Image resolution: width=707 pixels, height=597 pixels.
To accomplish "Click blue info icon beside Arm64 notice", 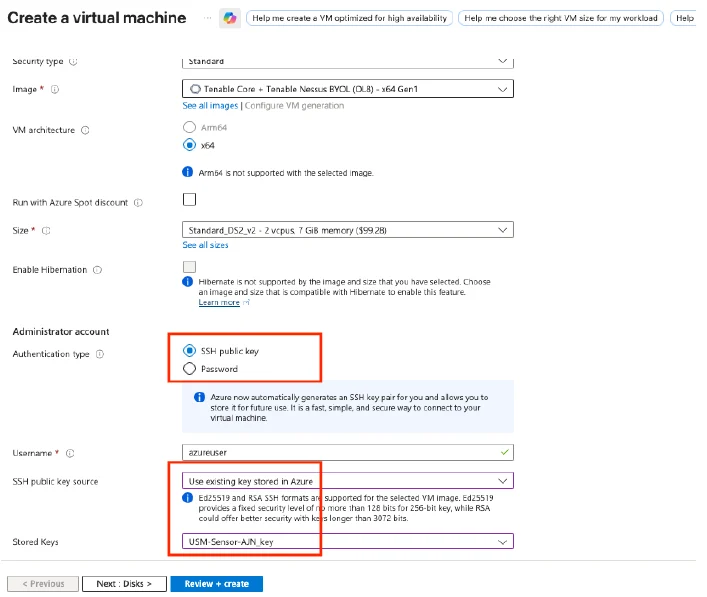I will (x=188, y=172).
